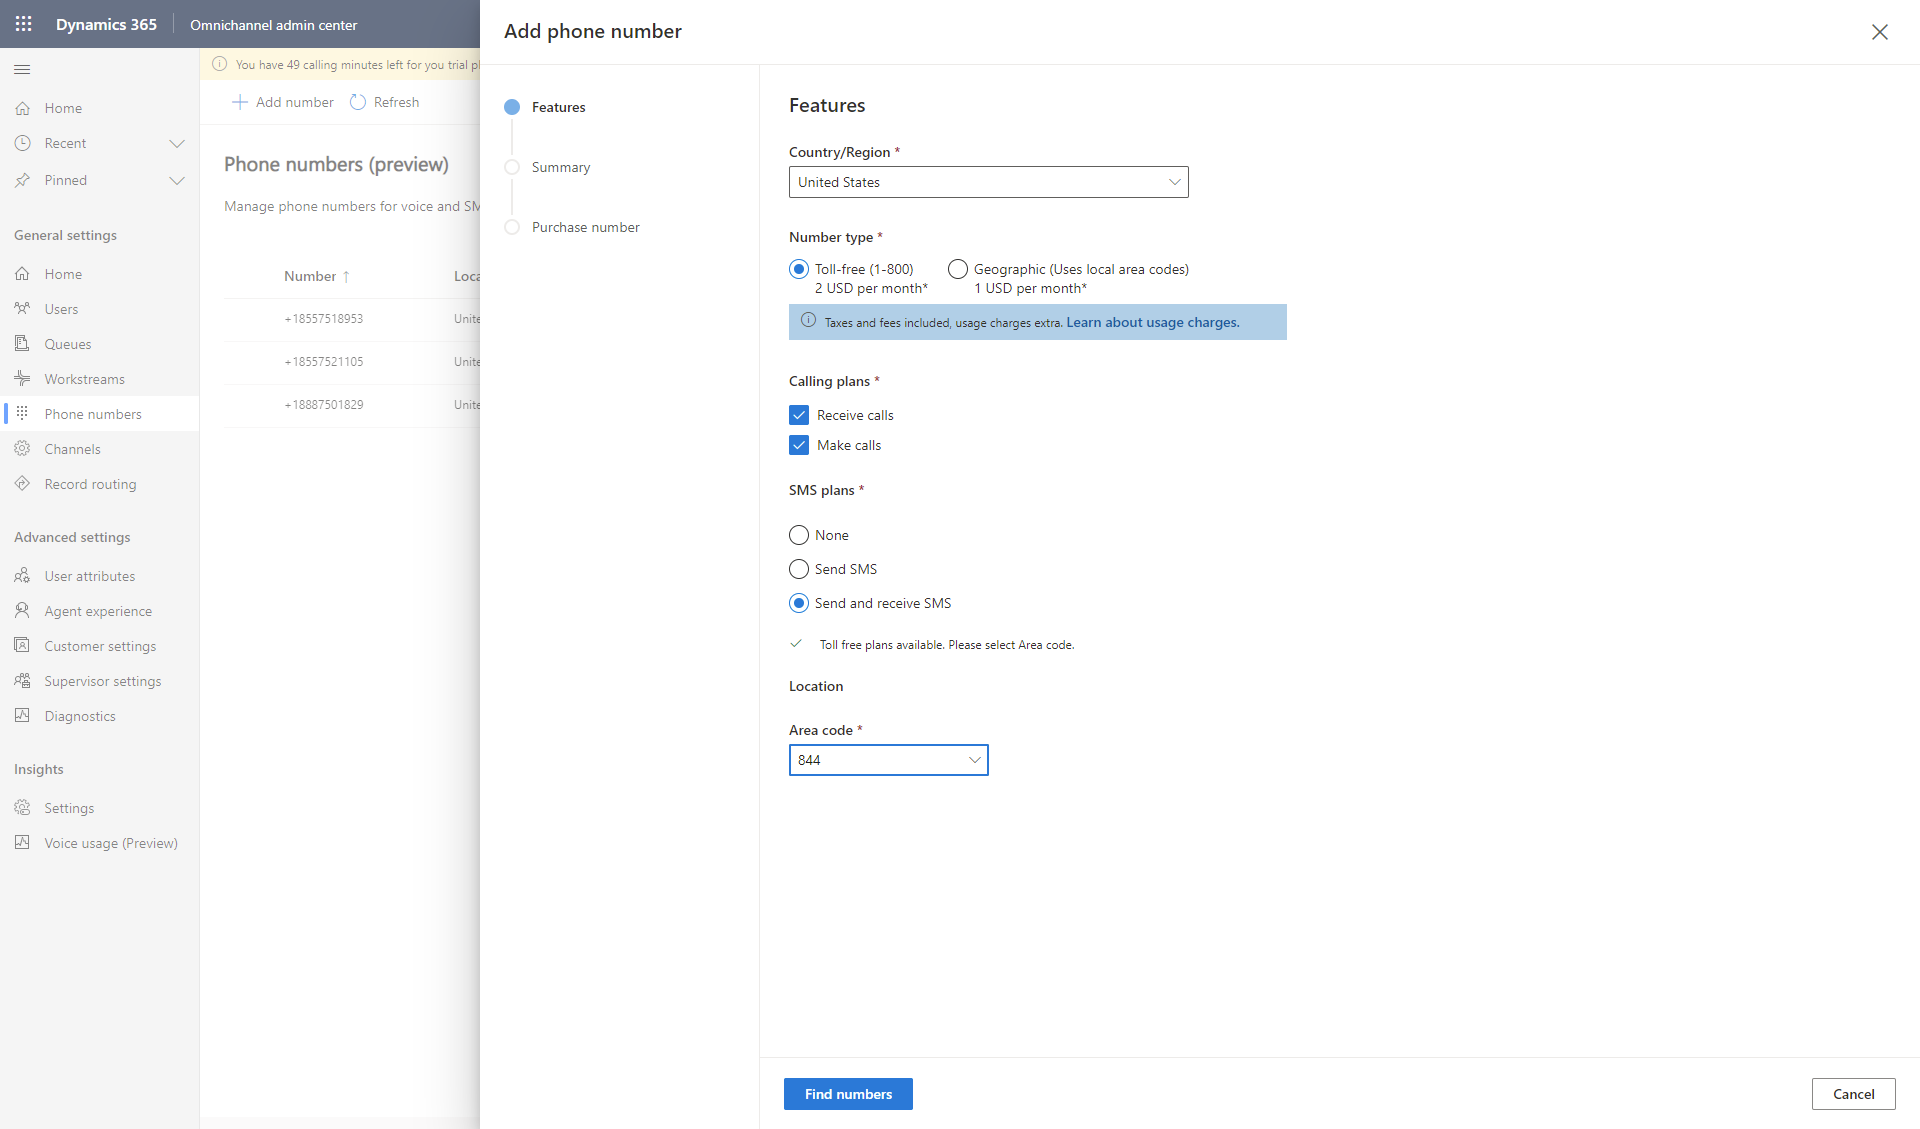Select Send SMS plan option
Screen dimensions: 1920x1129
coord(799,569)
